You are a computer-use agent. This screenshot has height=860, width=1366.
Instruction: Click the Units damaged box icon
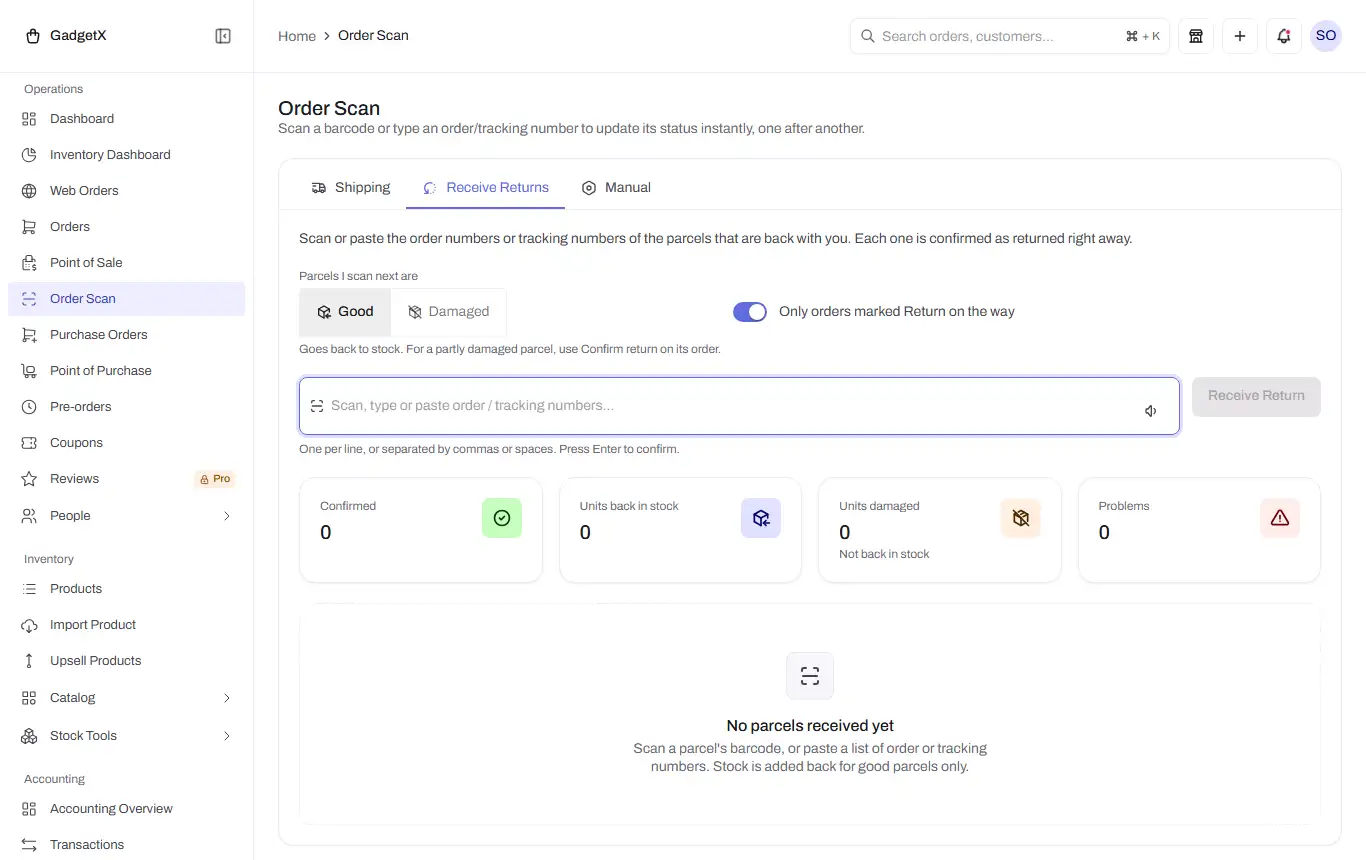pyautogui.click(x=1021, y=518)
